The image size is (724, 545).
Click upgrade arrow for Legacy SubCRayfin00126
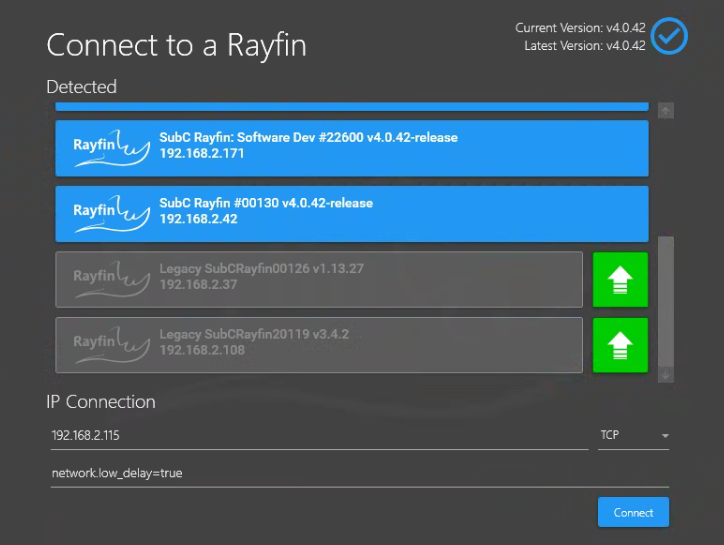click(620, 279)
